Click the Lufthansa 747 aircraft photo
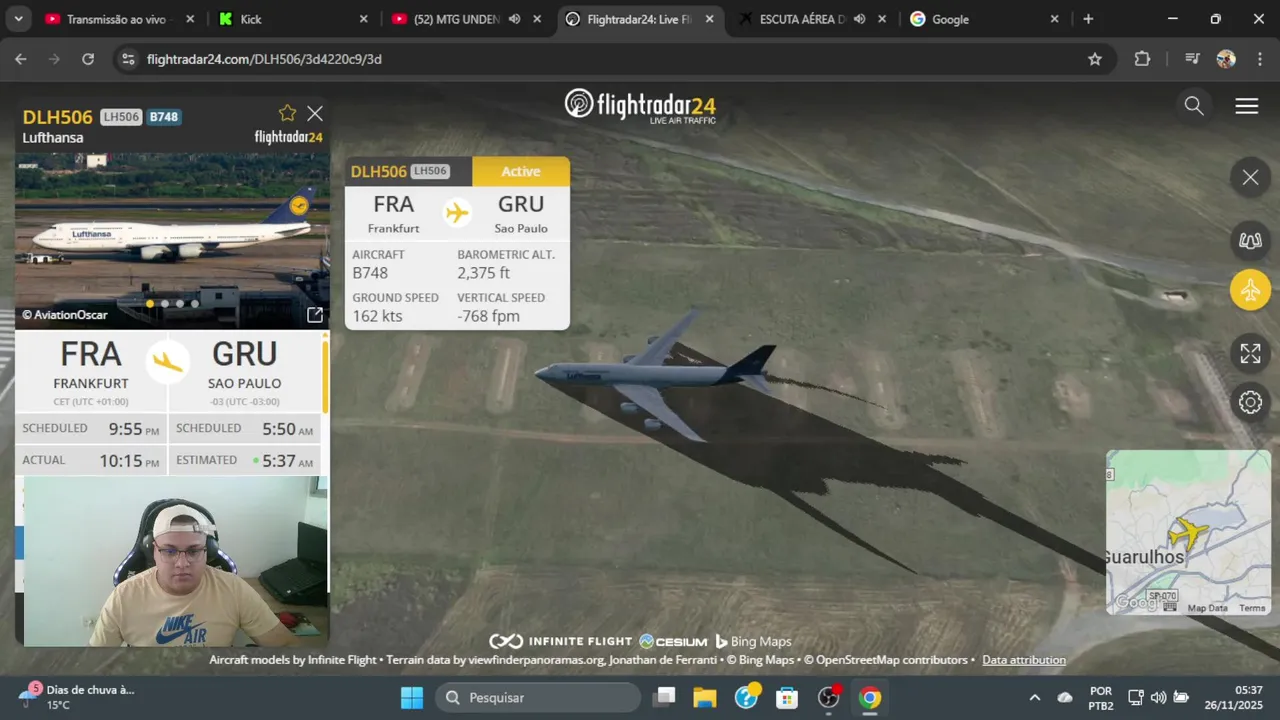Viewport: 1280px width, 720px height. [x=172, y=240]
